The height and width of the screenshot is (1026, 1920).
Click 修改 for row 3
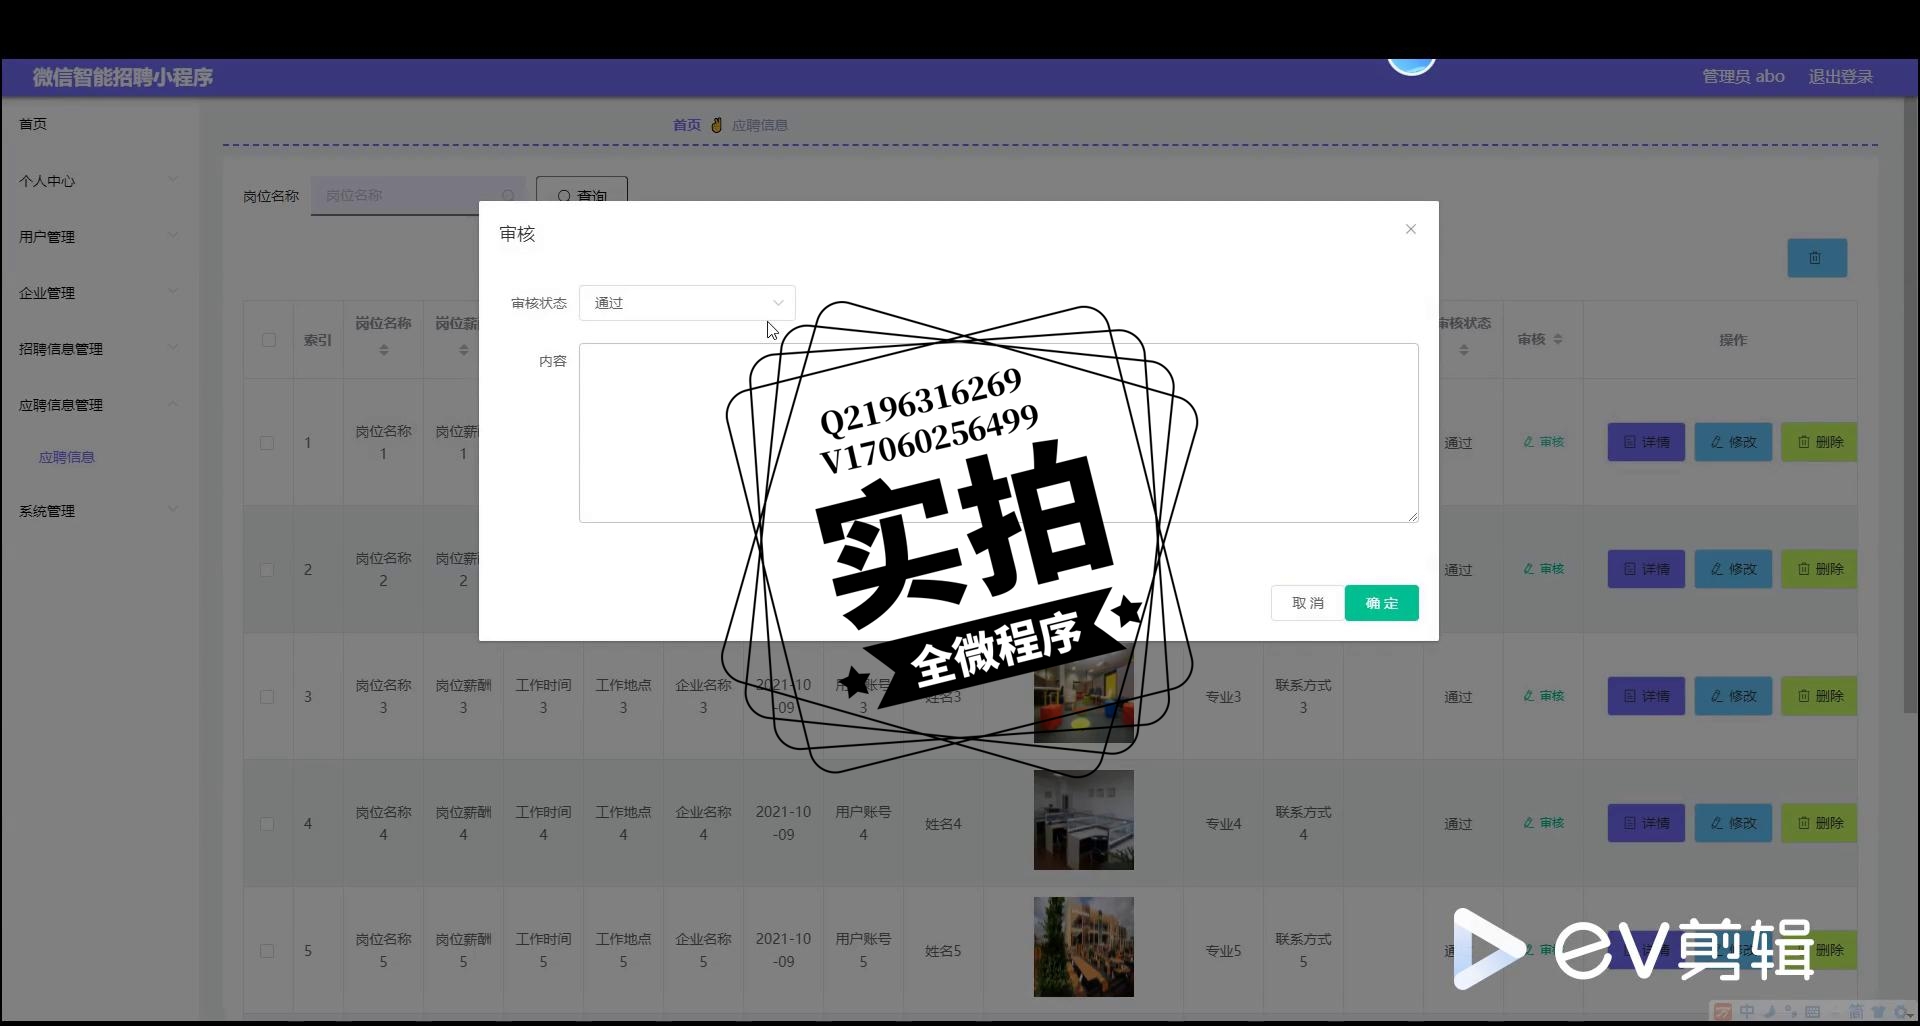click(1733, 696)
